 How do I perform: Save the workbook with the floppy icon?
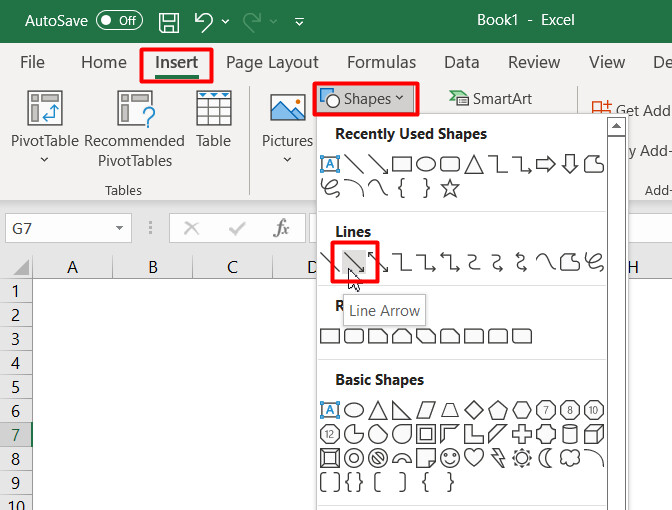[x=169, y=21]
